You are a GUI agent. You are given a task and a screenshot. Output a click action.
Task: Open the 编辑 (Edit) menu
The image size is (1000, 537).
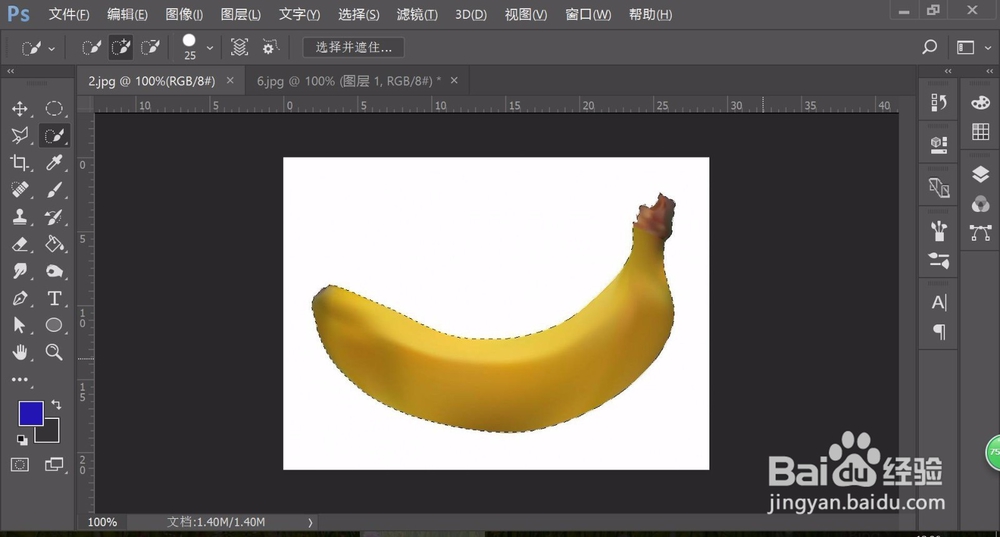(x=127, y=14)
